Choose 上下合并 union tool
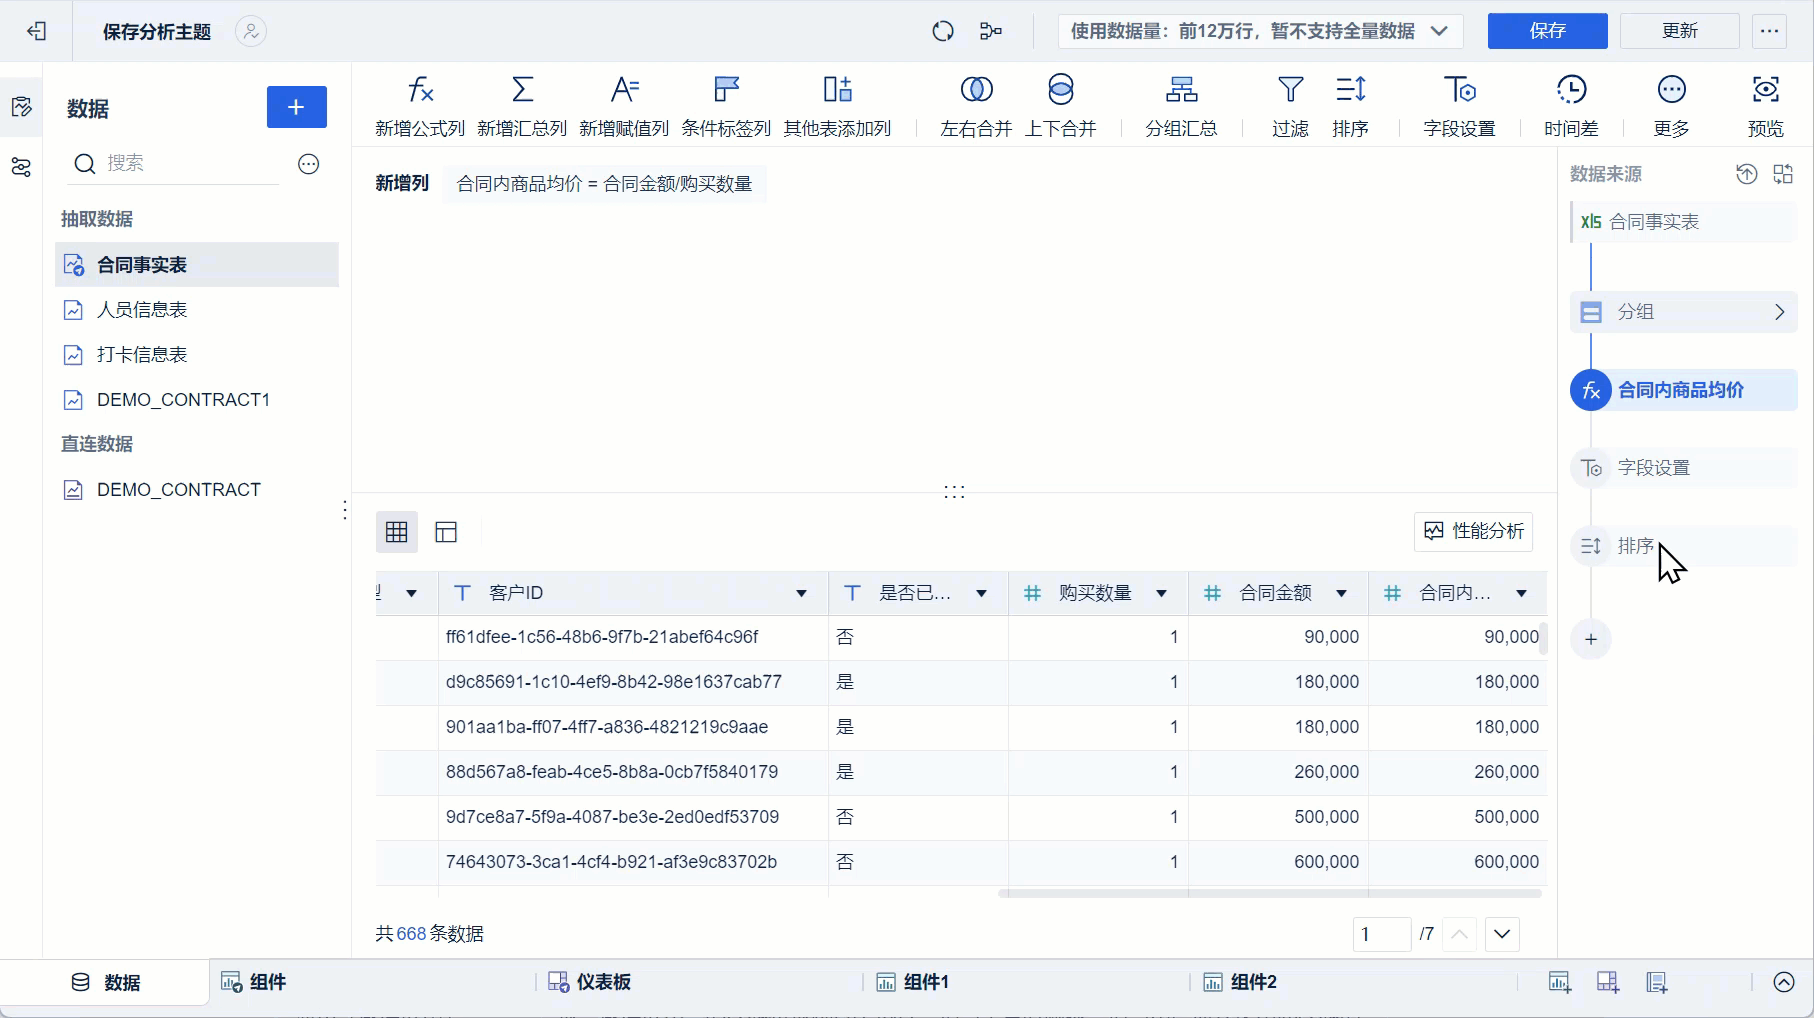Screen dimensions: 1814x1018 [x=1061, y=106]
